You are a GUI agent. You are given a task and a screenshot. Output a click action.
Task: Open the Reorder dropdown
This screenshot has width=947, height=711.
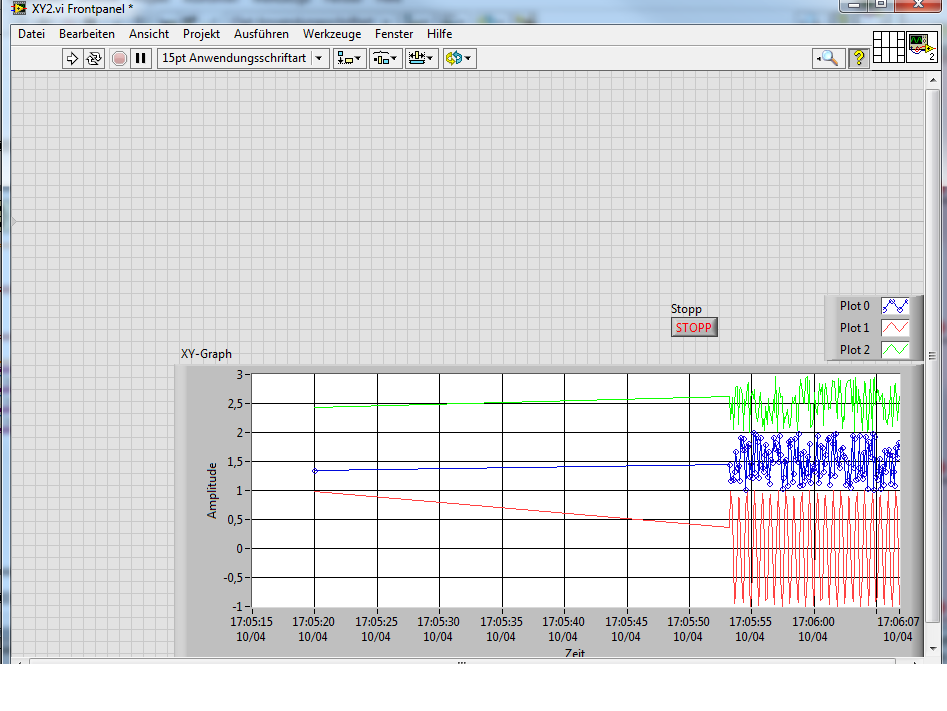(x=458, y=58)
